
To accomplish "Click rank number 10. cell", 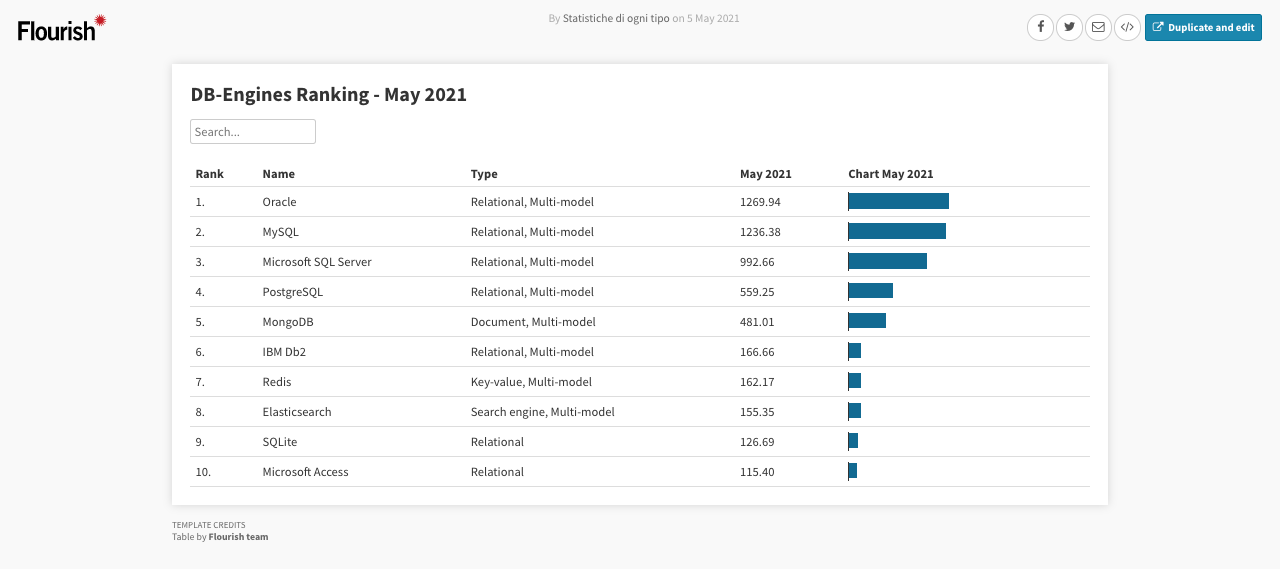I will pos(203,472).
